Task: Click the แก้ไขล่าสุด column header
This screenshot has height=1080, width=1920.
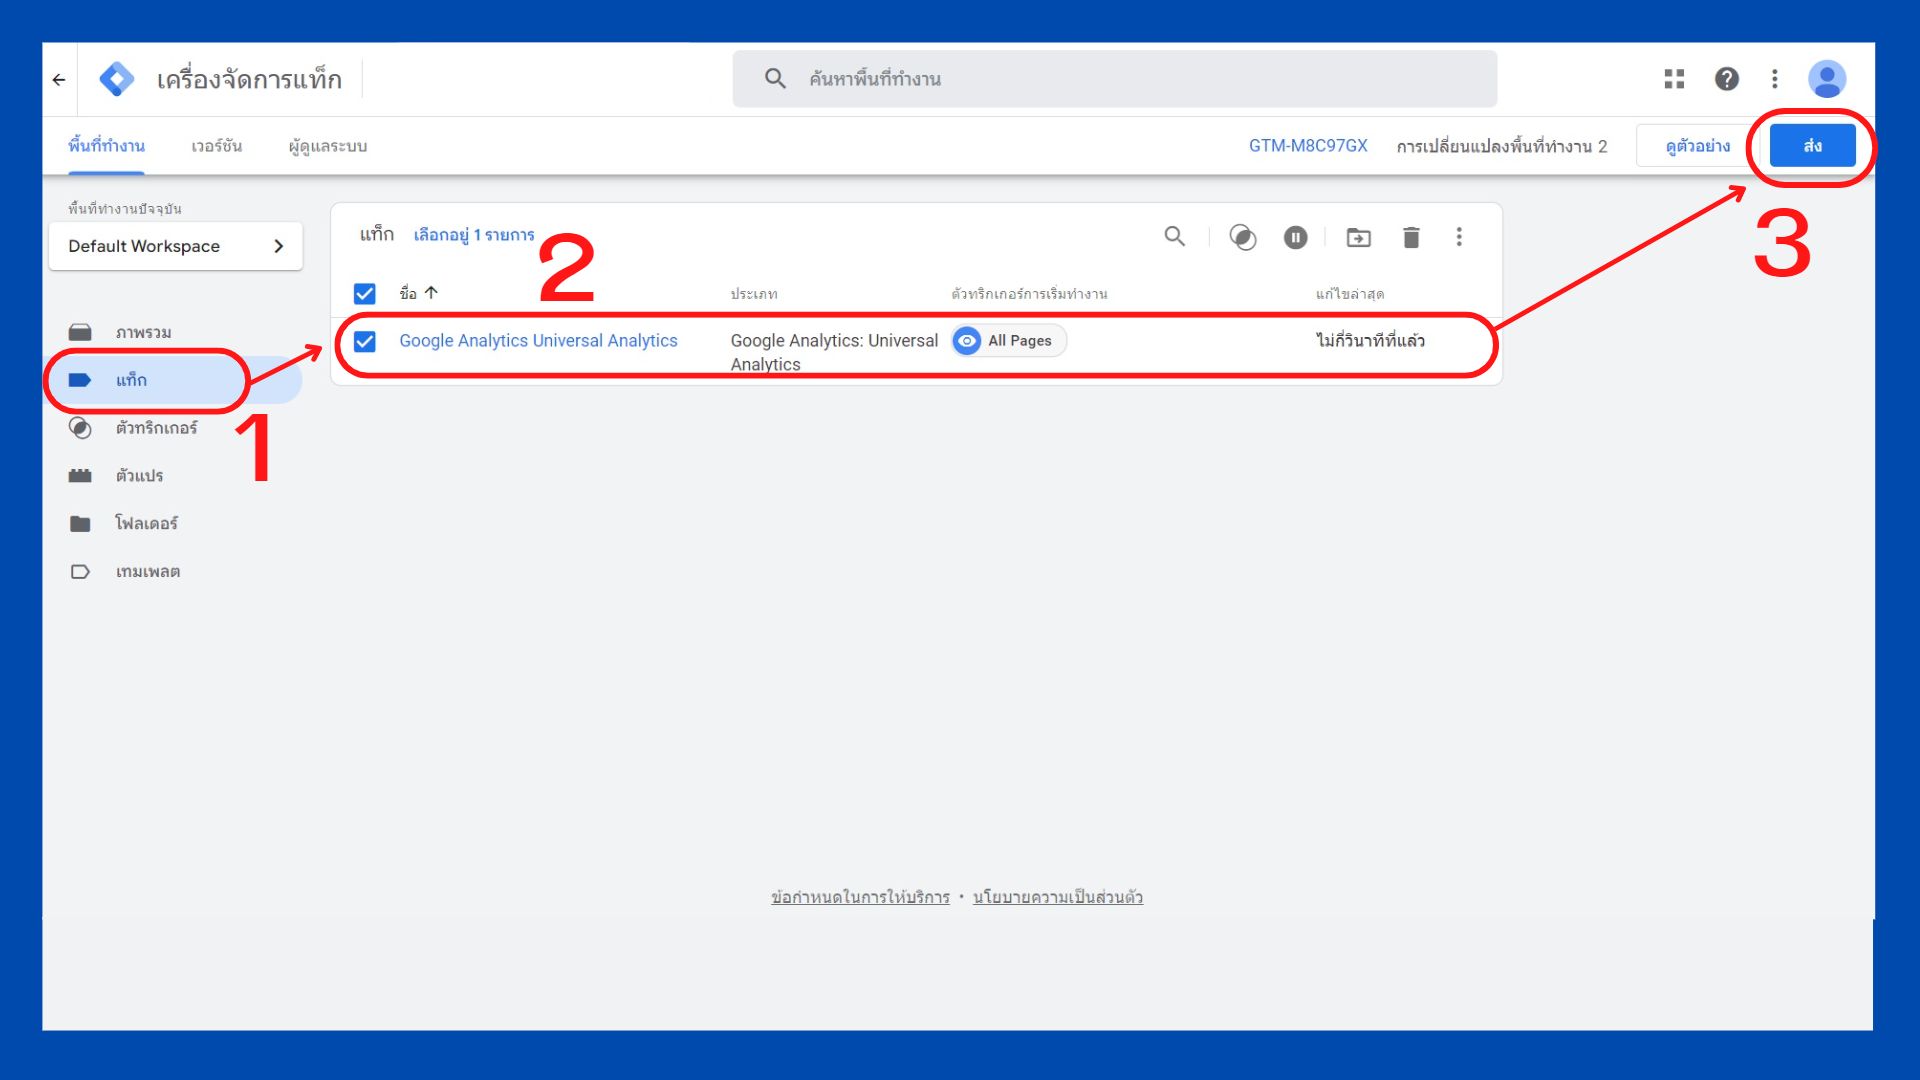Action: tap(1350, 294)
